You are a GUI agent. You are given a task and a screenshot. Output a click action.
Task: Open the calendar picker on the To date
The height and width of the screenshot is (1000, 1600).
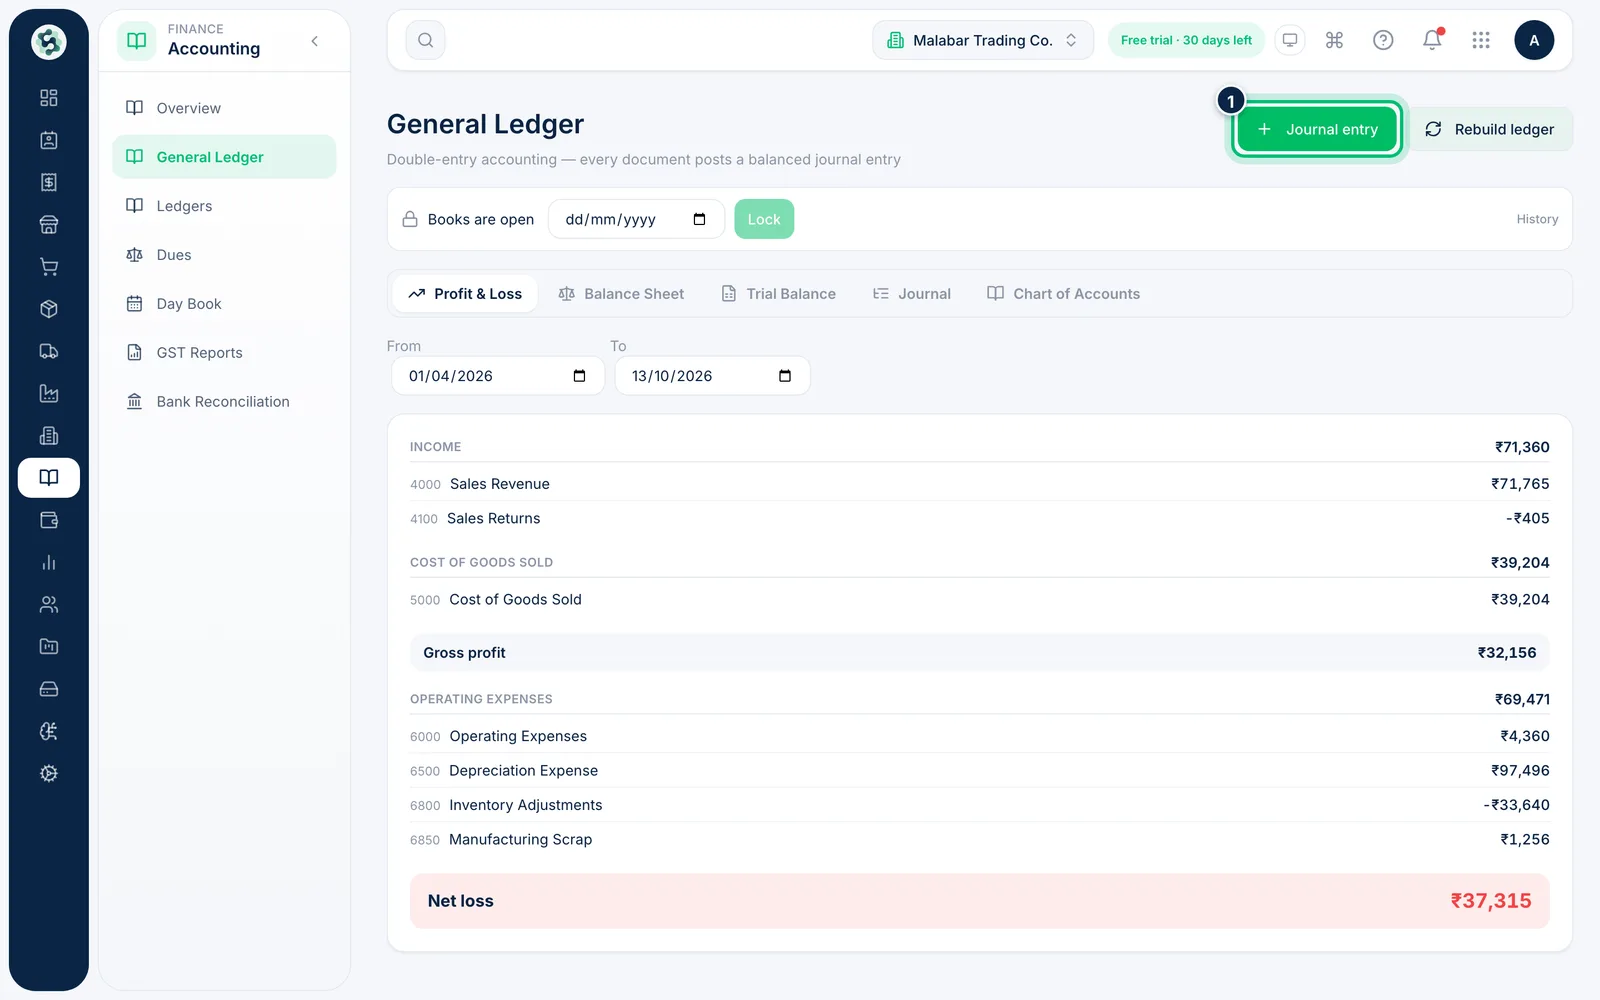(x=785, y=376)
